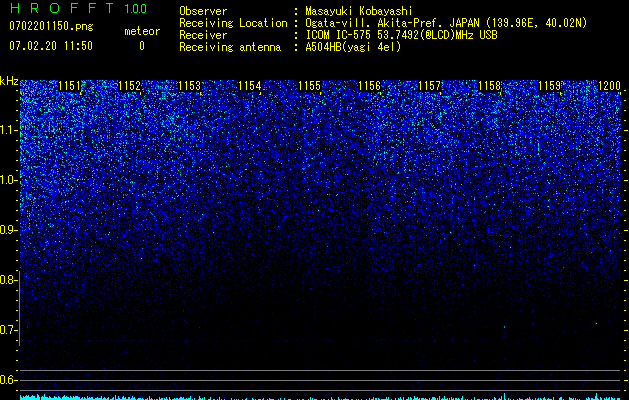The width and height of the screenshot is (629, 400).
Task: Click the 1158 time marker
Action: point(490,86)
